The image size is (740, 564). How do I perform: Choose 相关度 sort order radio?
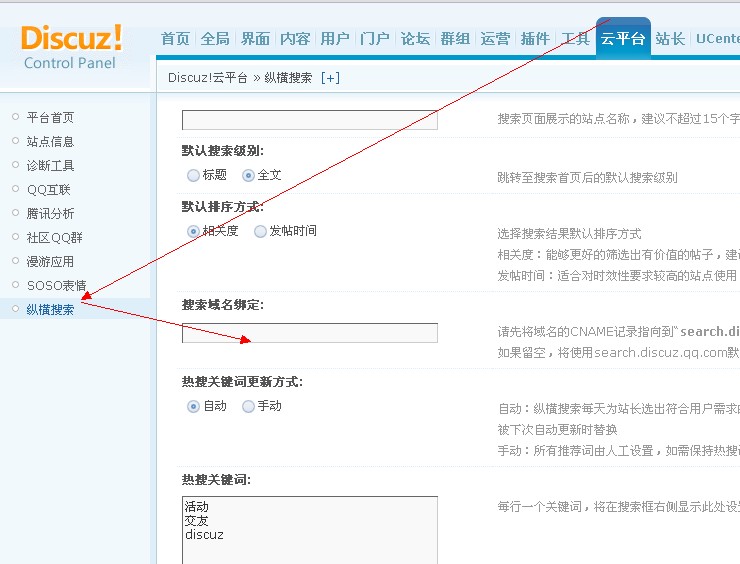coord(193,231)
